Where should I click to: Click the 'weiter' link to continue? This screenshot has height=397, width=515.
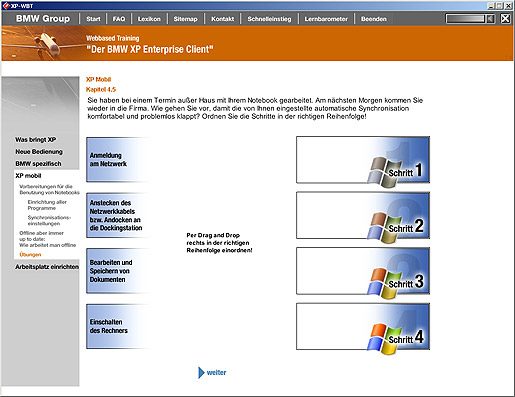[x=216, y=373]
